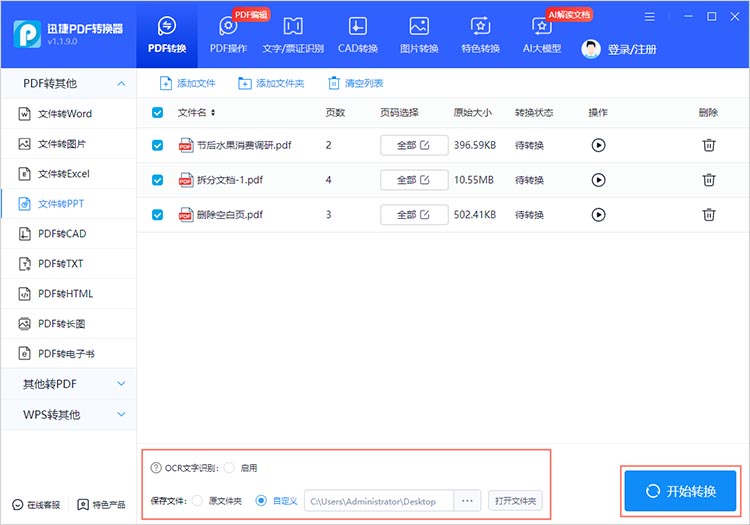This screenshot has height=525, width=750.
Task: Select the 图片转换 icon in top toolbar
Action: coord(419,27)
